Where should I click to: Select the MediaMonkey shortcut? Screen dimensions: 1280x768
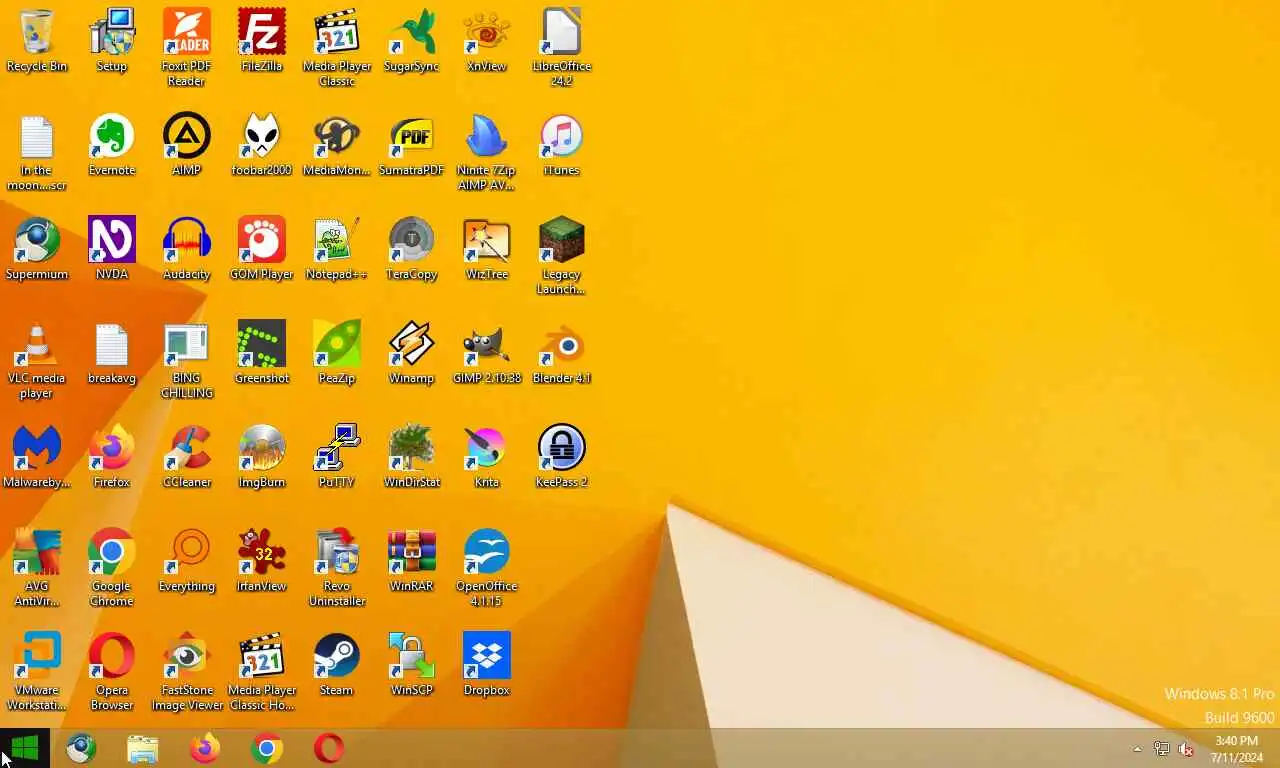(x=337, y=136)
